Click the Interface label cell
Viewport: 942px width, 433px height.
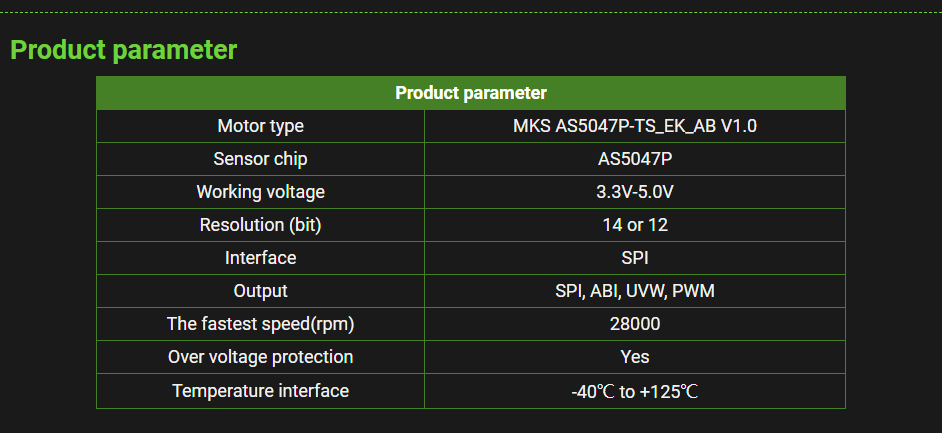pos(260,258)
